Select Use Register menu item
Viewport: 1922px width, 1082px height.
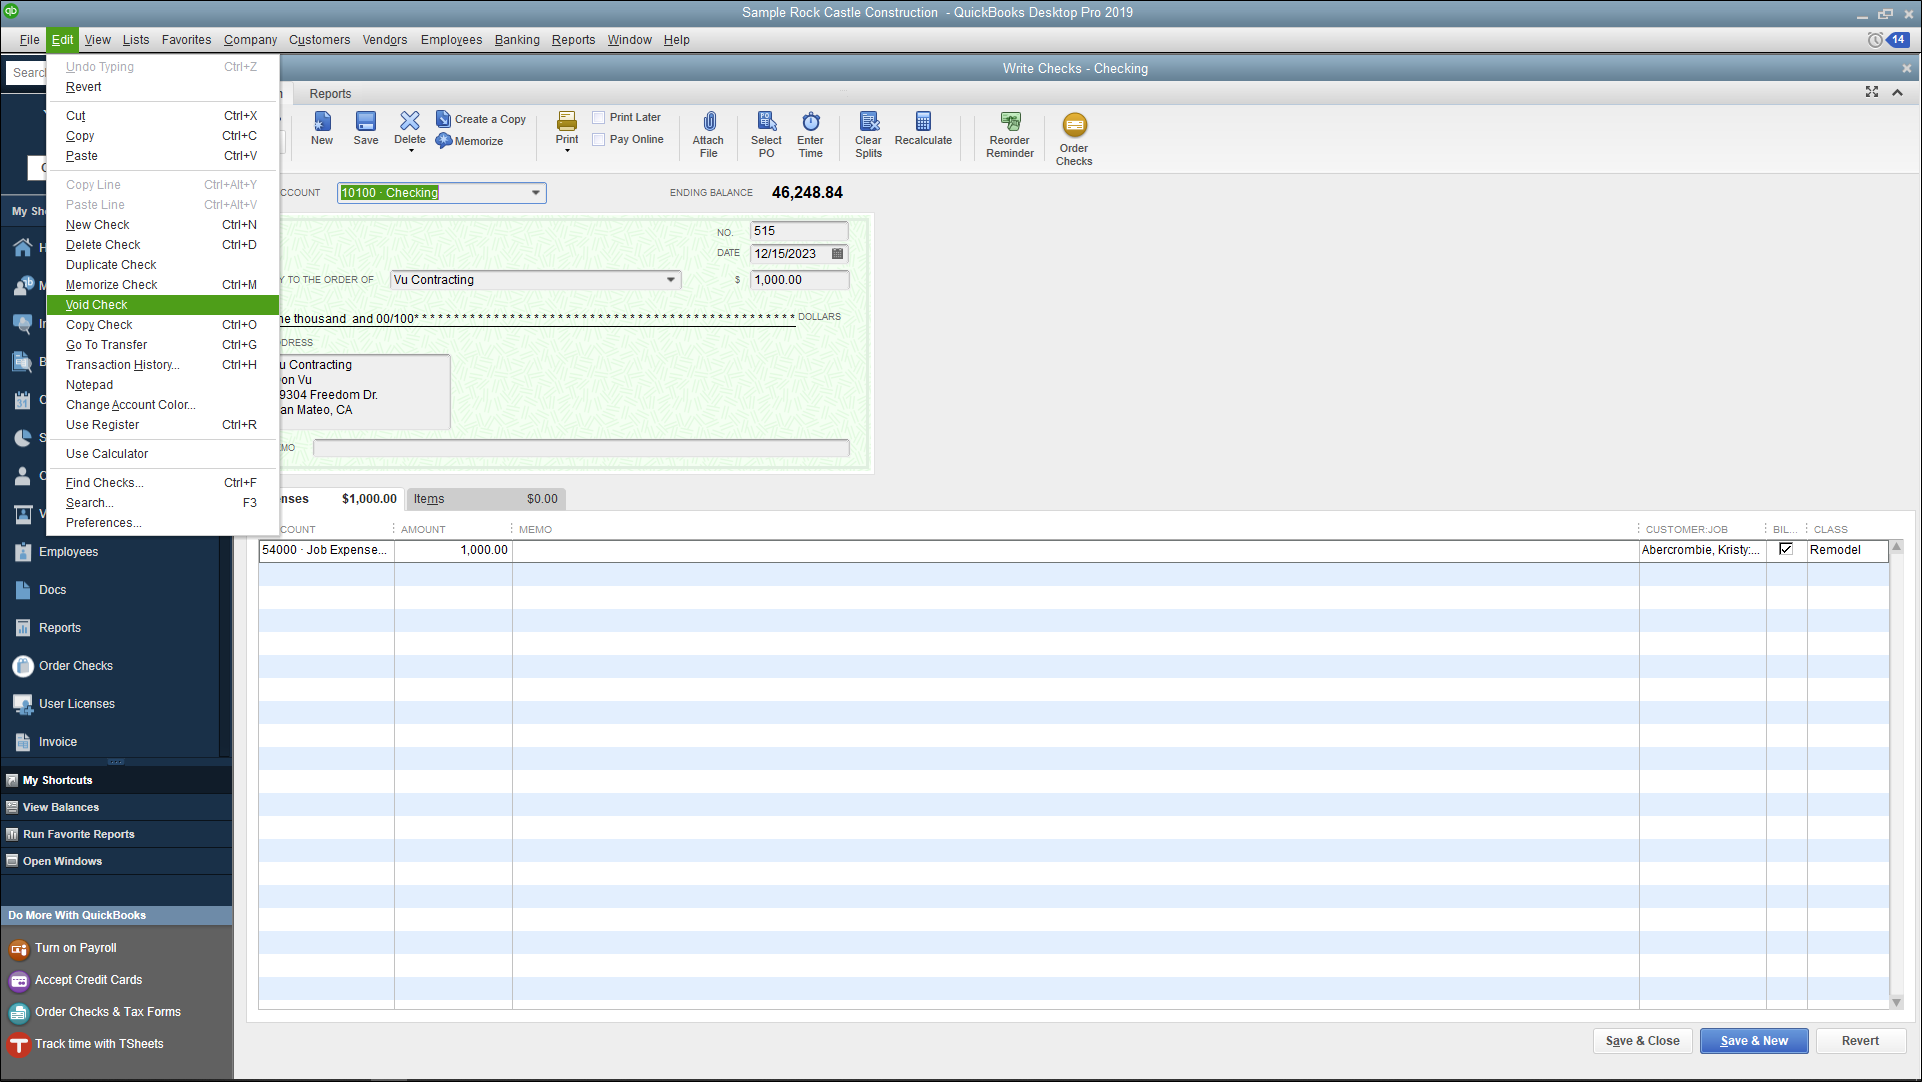pyautogui.click(x=163, y=425)
